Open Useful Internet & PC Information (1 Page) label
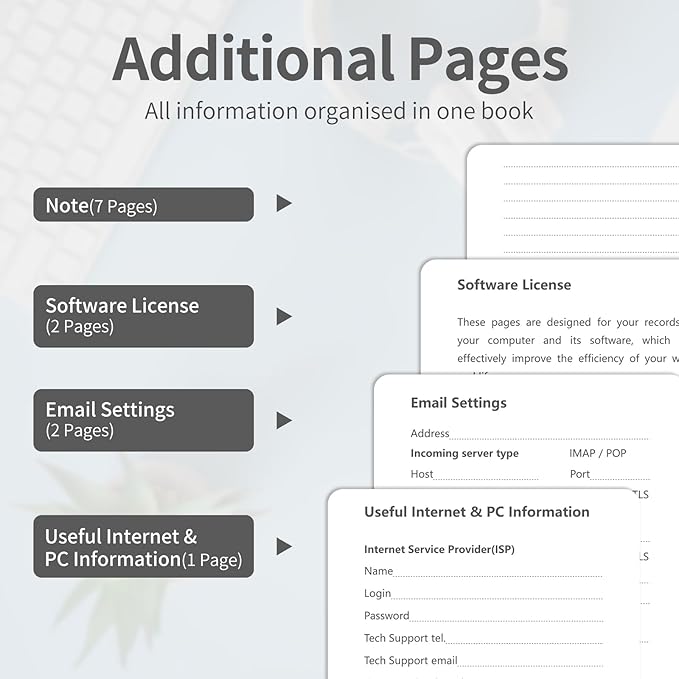The height and width of the screenshot is (679, 679). click(x=143, y=547)
